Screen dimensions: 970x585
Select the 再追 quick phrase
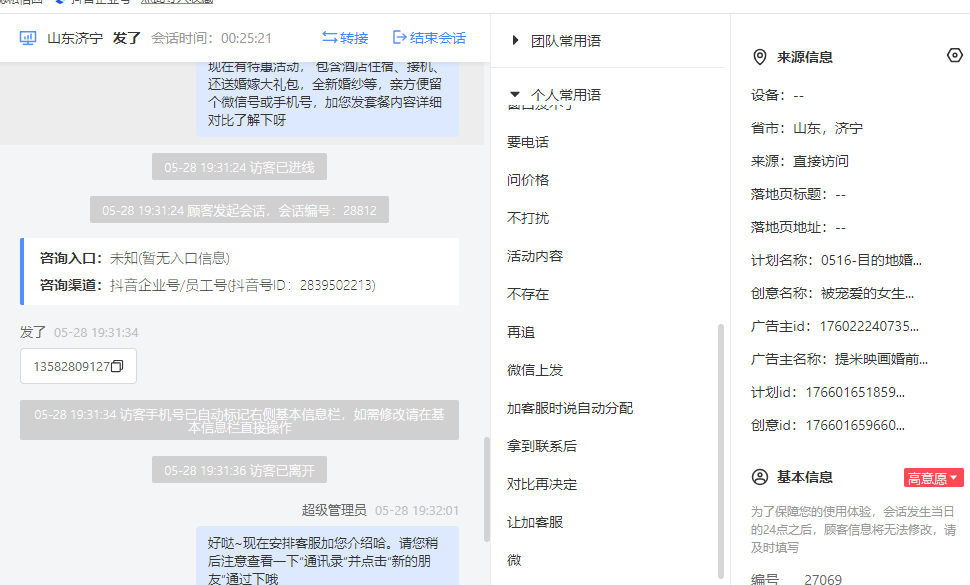(521, 332)
